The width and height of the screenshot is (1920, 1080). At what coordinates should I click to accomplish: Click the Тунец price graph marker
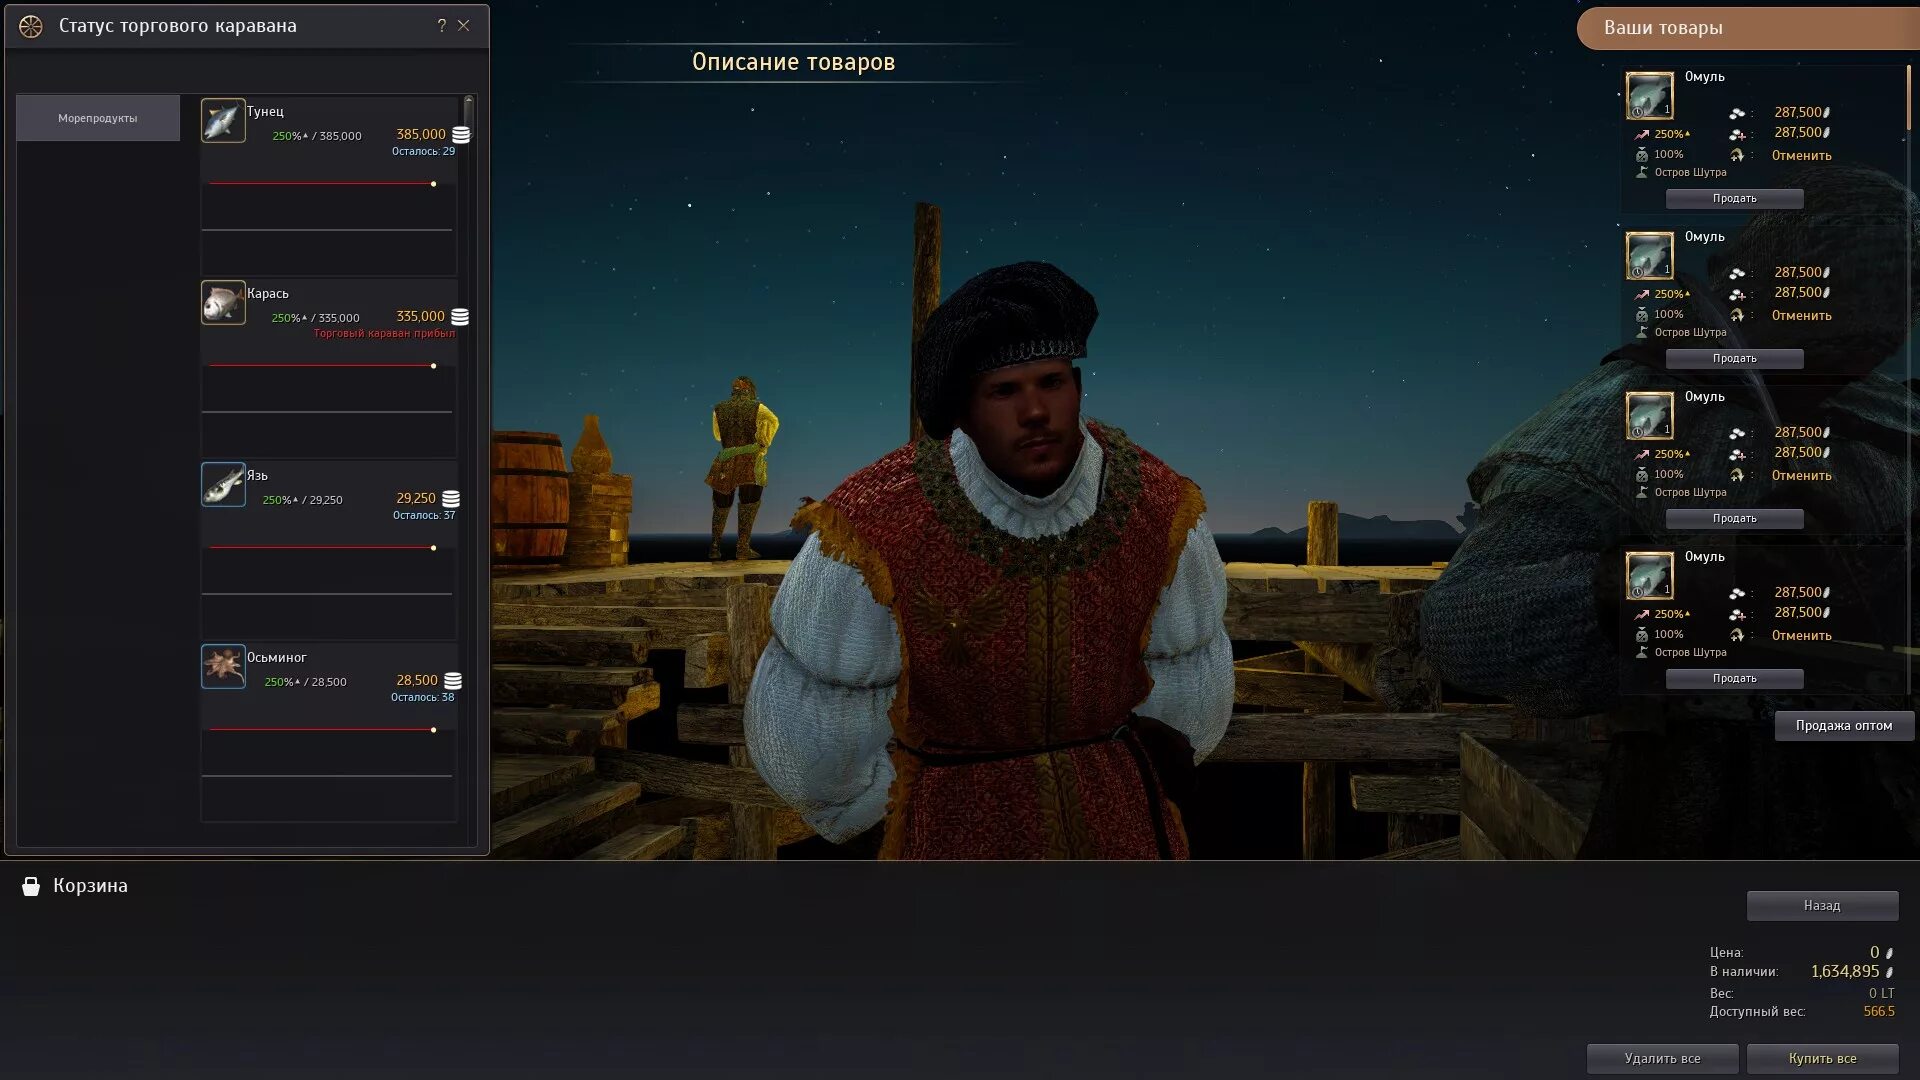click(x=433, y=184)
